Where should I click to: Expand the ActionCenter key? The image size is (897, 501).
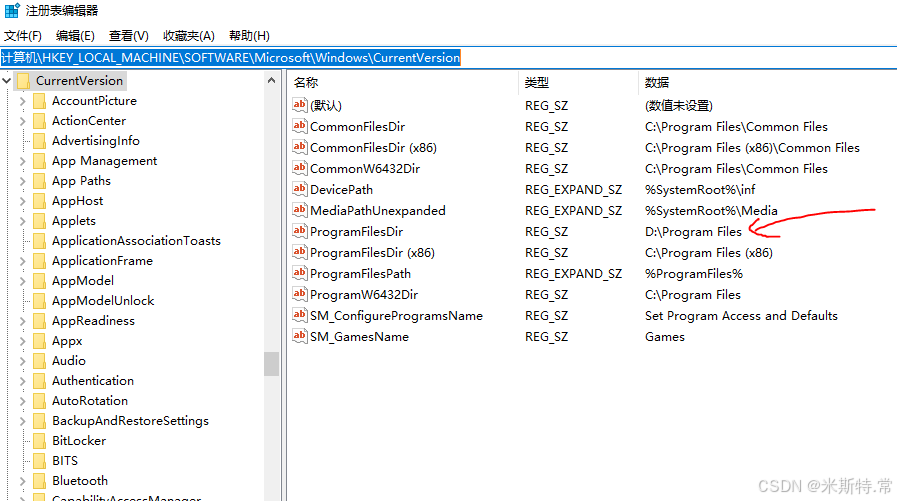point(22,121)
